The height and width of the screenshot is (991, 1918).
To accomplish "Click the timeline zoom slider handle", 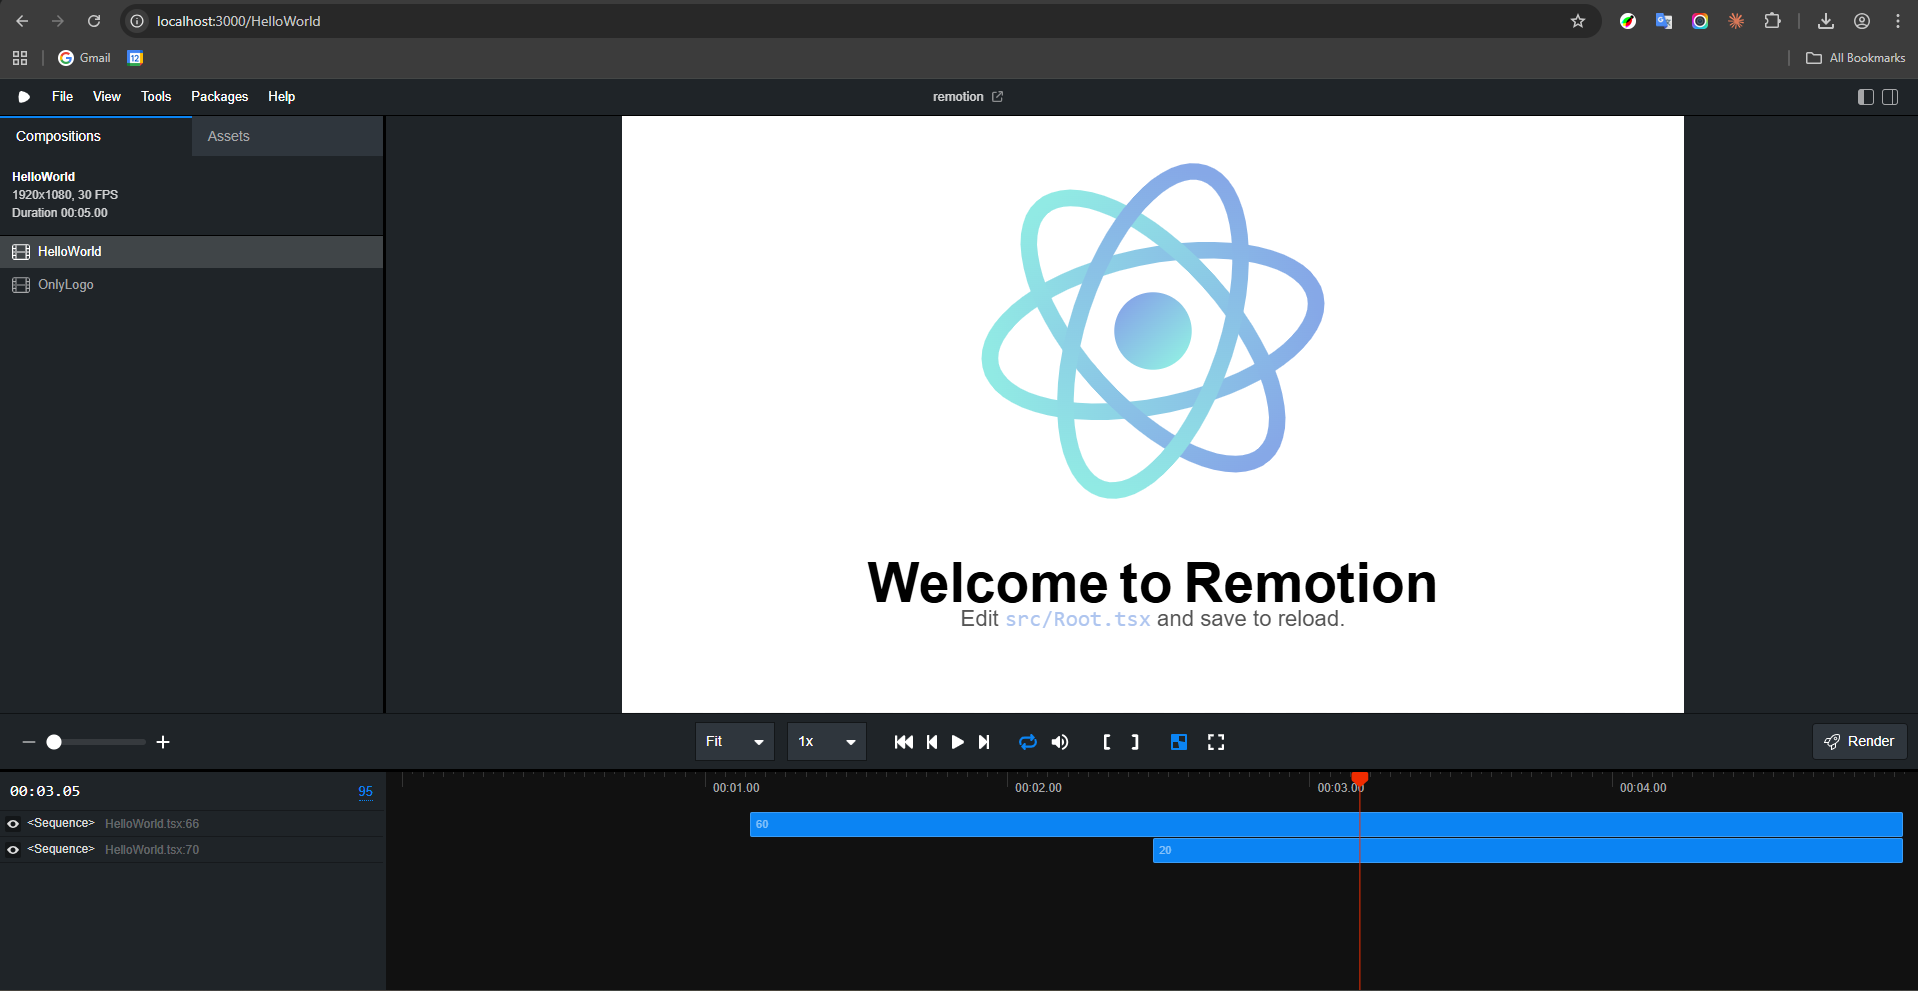I will click(x=54, y=742).
